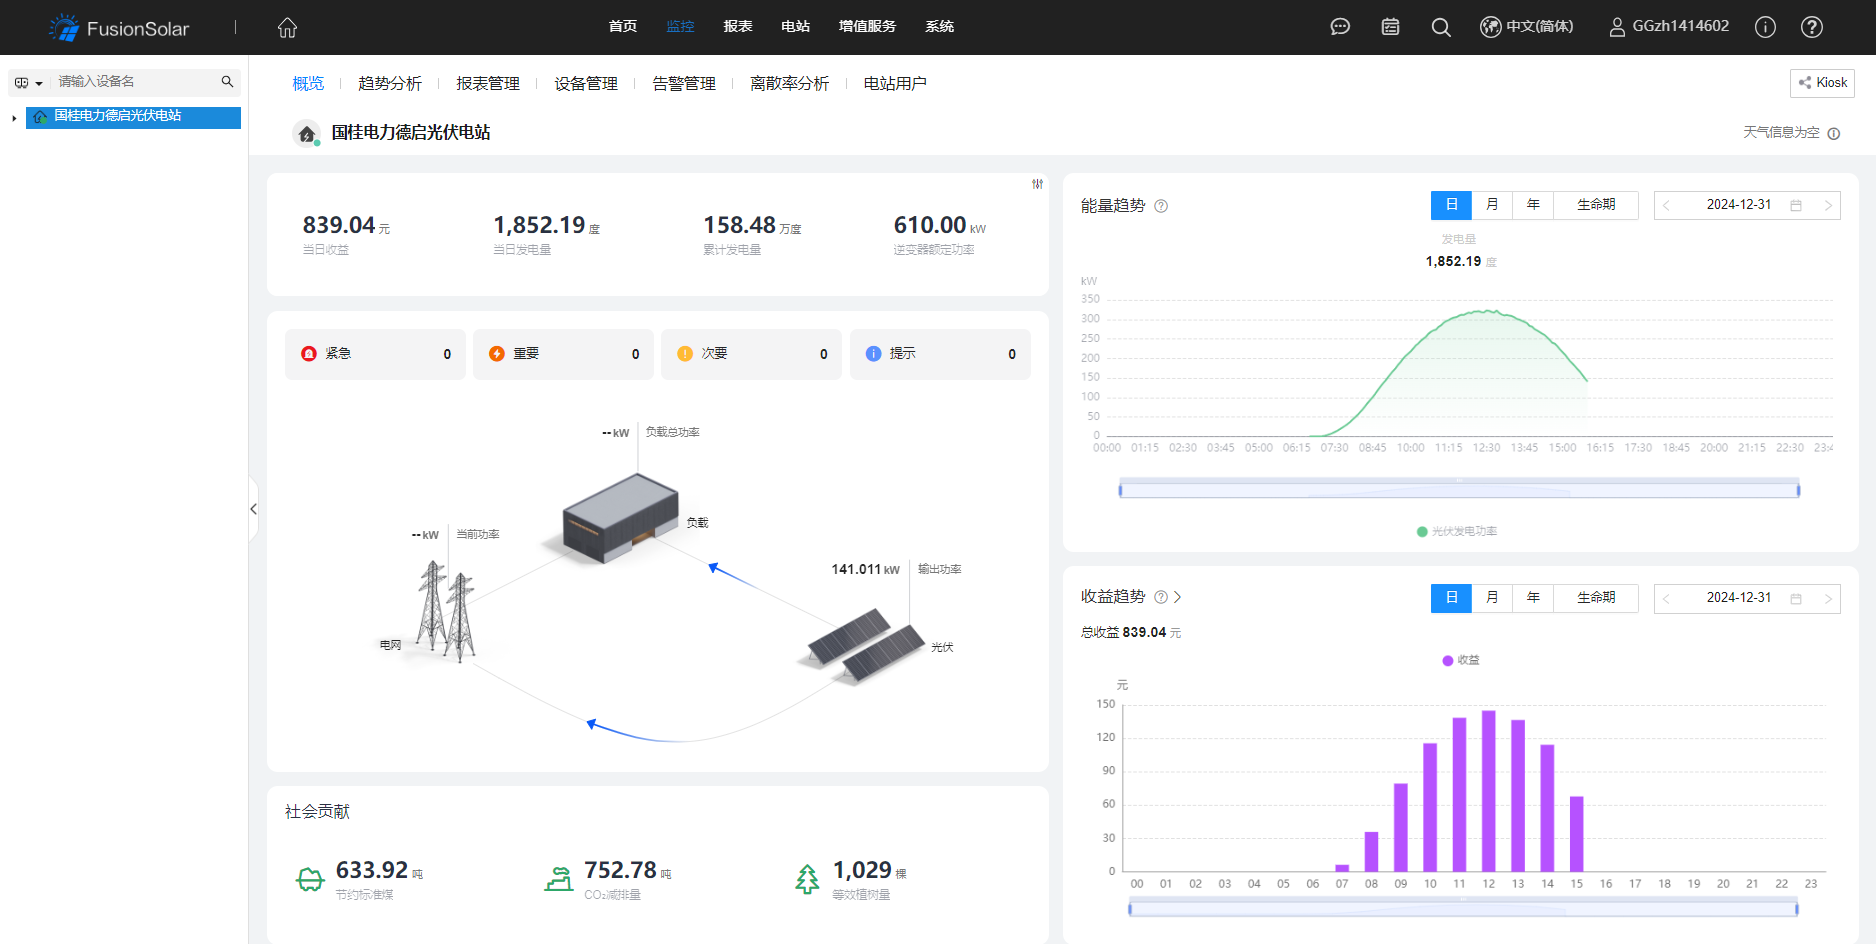
Task: Click the 负载 building graphic
Action: [x=618, y=517]
